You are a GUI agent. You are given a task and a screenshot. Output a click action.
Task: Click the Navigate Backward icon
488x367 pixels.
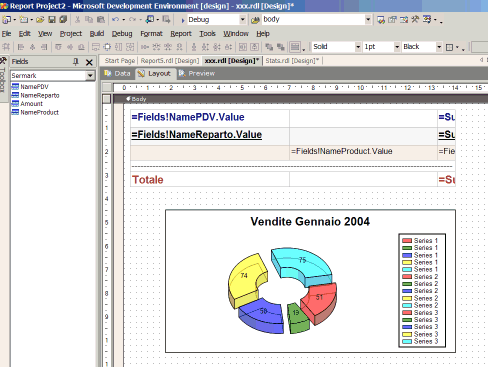(x=150, y=20)
